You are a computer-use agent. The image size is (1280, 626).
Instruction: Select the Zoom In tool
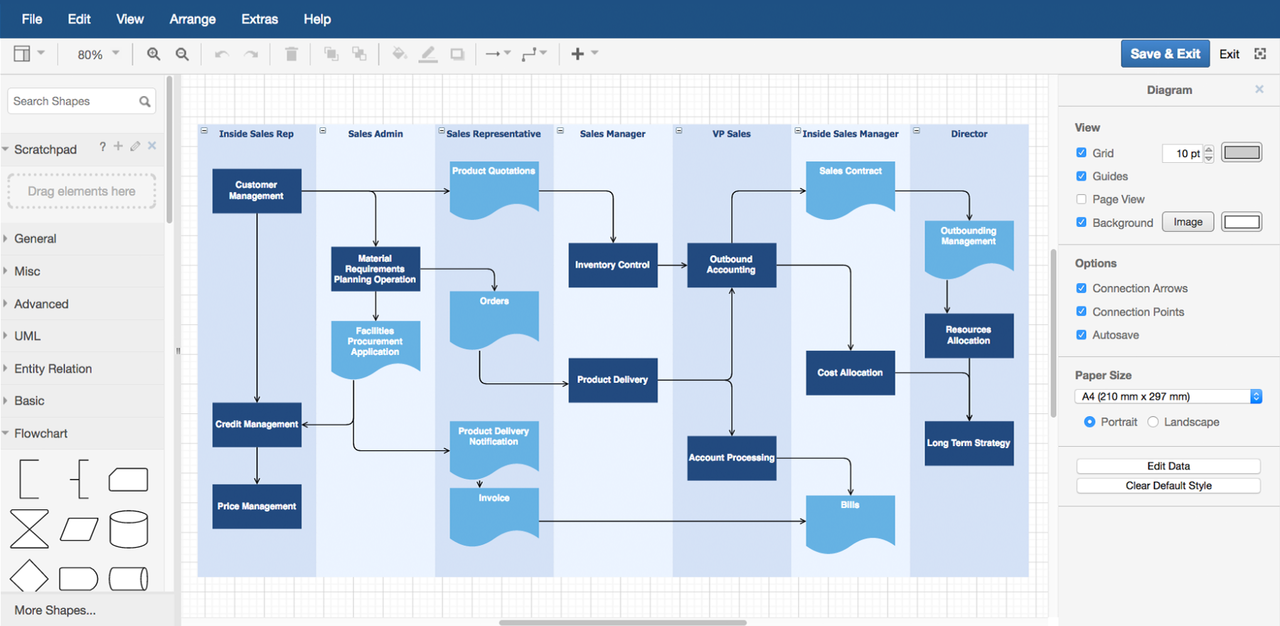pos(153,54)
